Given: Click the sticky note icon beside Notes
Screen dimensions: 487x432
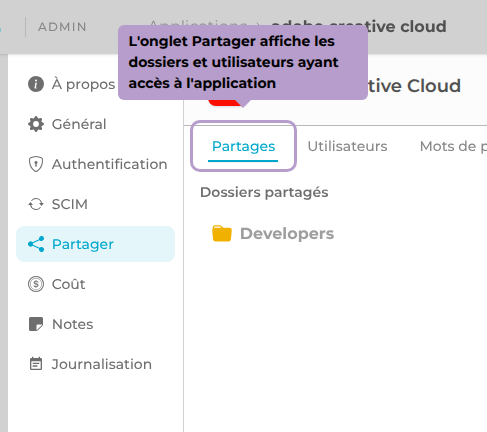Looking at the screenshot, I should [x=36, y=324].
